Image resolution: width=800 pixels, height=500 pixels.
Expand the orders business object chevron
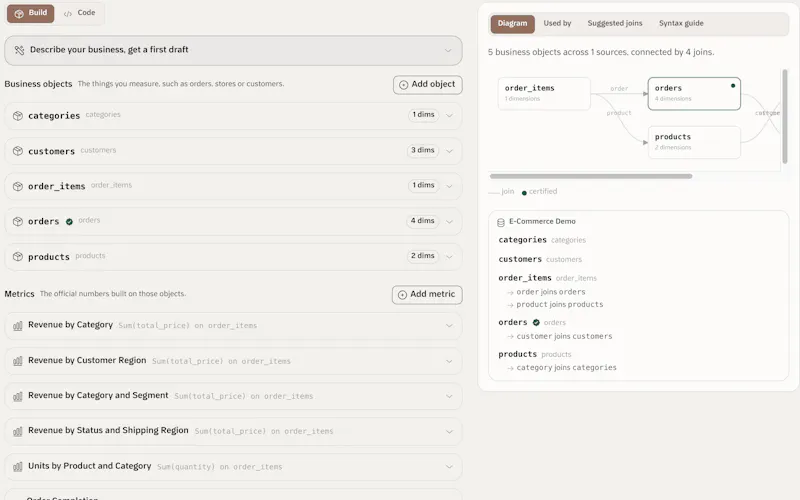tap(449, 221)
